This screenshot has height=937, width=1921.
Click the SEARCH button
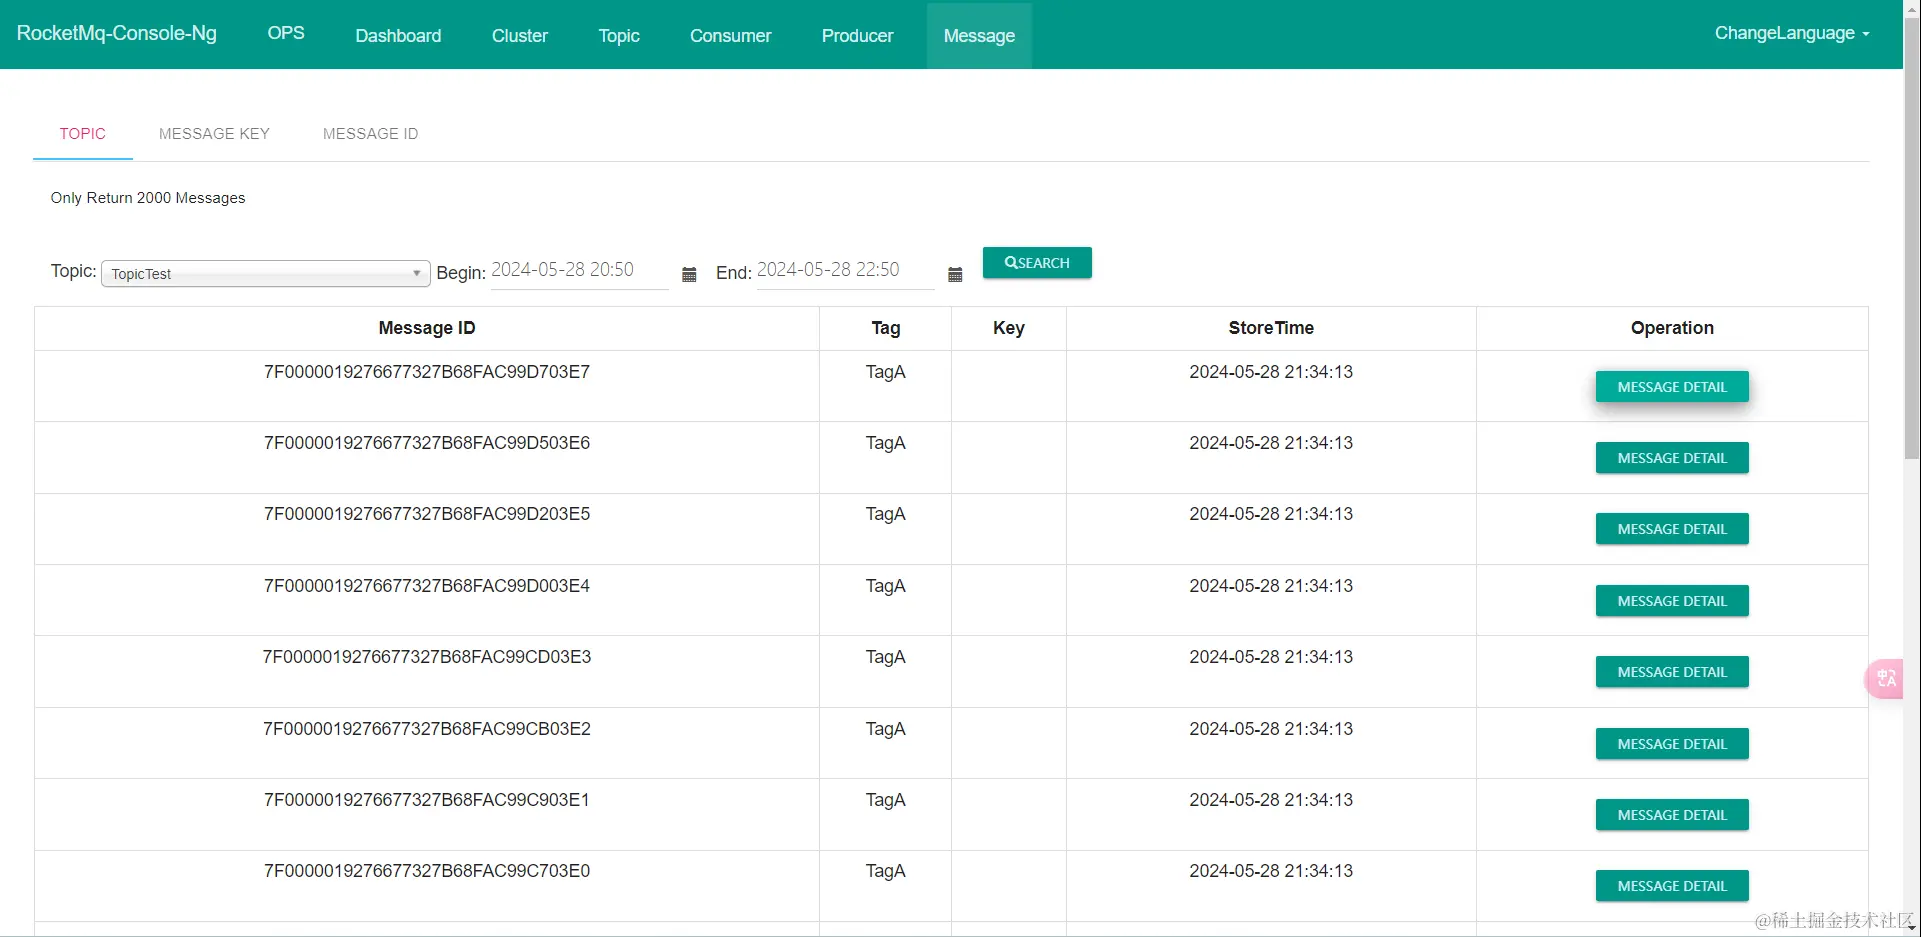pyautogui.click(x=1037, y=262)
